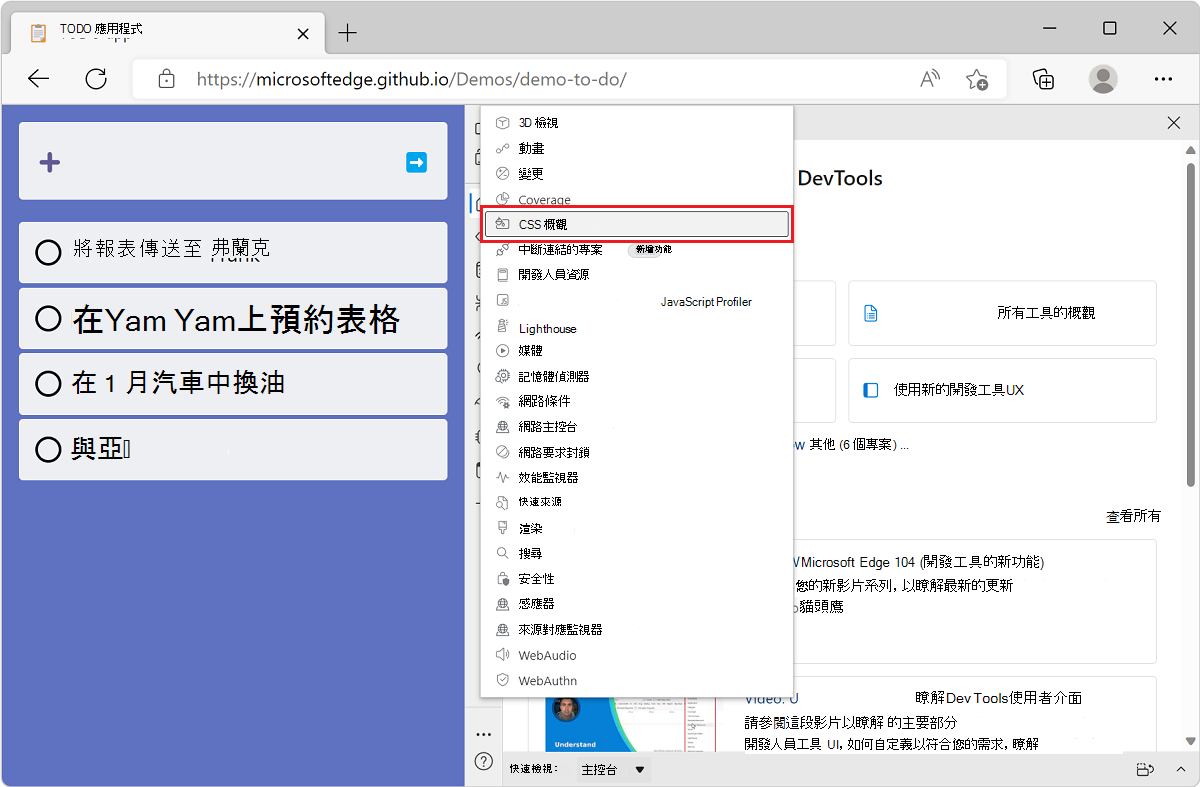
Task: Open the DevTools more options menu
Action: (484, 733)
